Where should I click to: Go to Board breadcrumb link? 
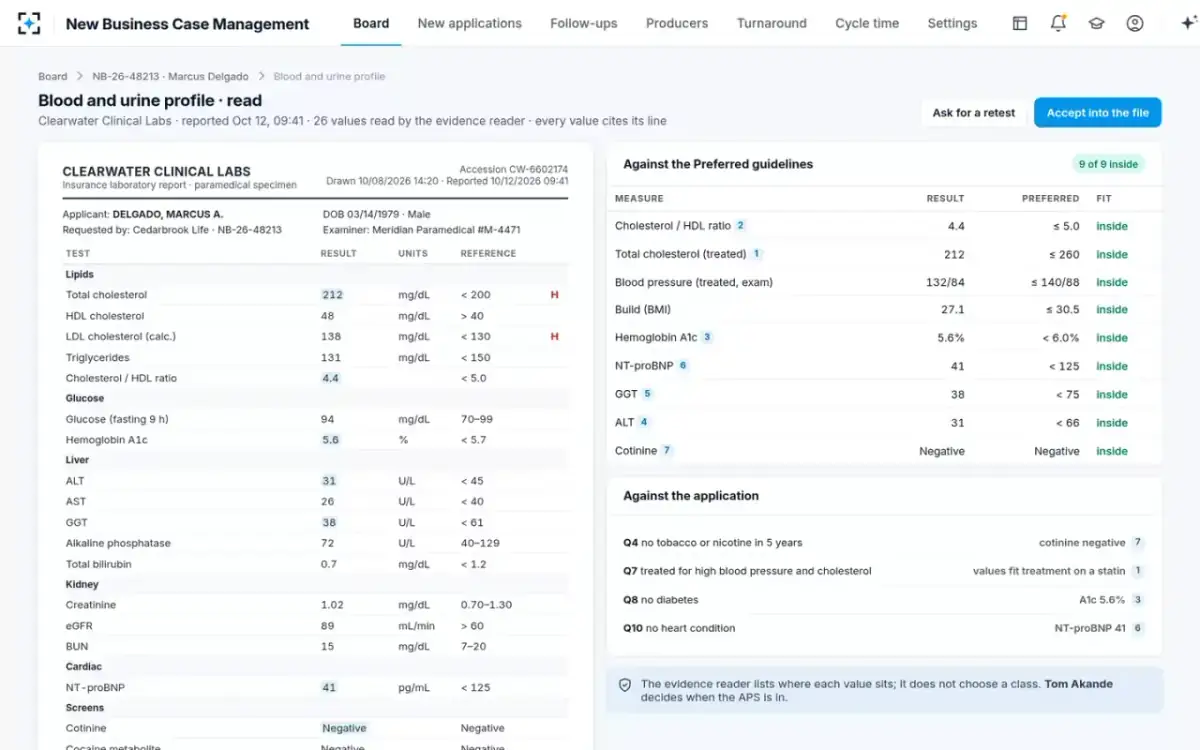[x=53, y=76]
